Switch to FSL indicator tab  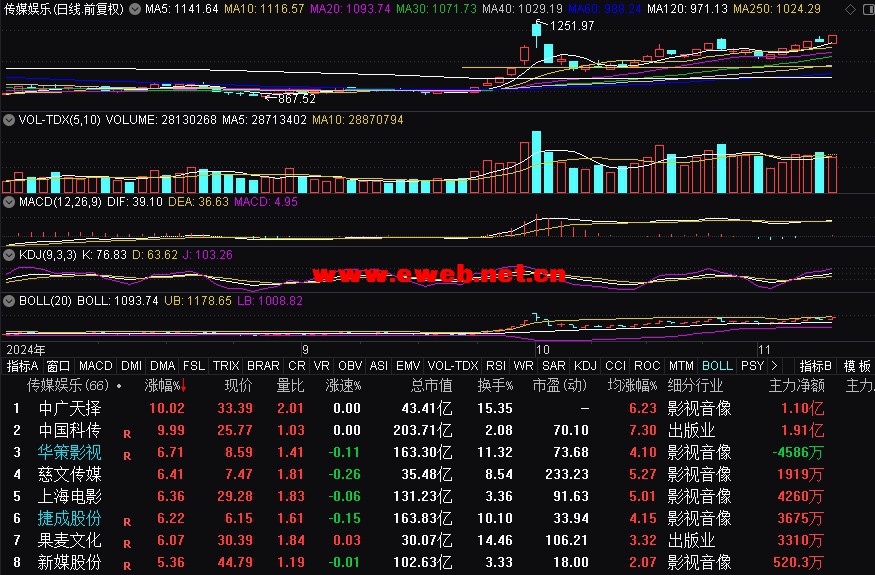(194, 366)
